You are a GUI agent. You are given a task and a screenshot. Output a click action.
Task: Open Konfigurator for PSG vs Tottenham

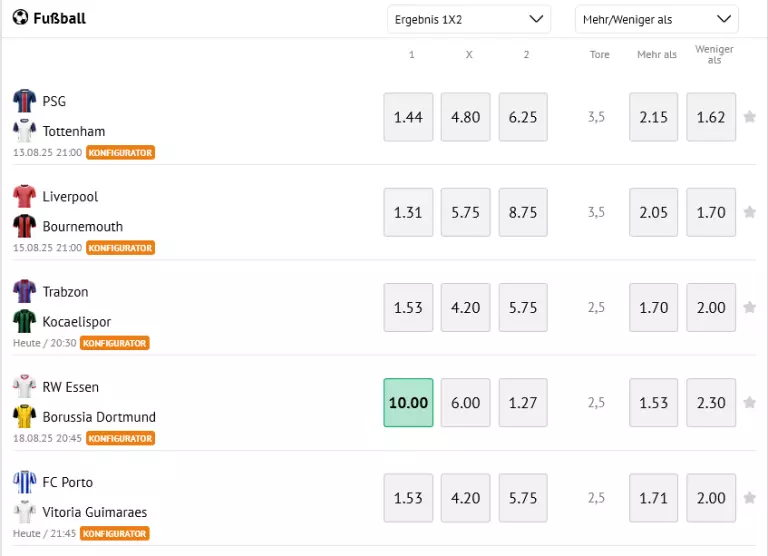120,152
